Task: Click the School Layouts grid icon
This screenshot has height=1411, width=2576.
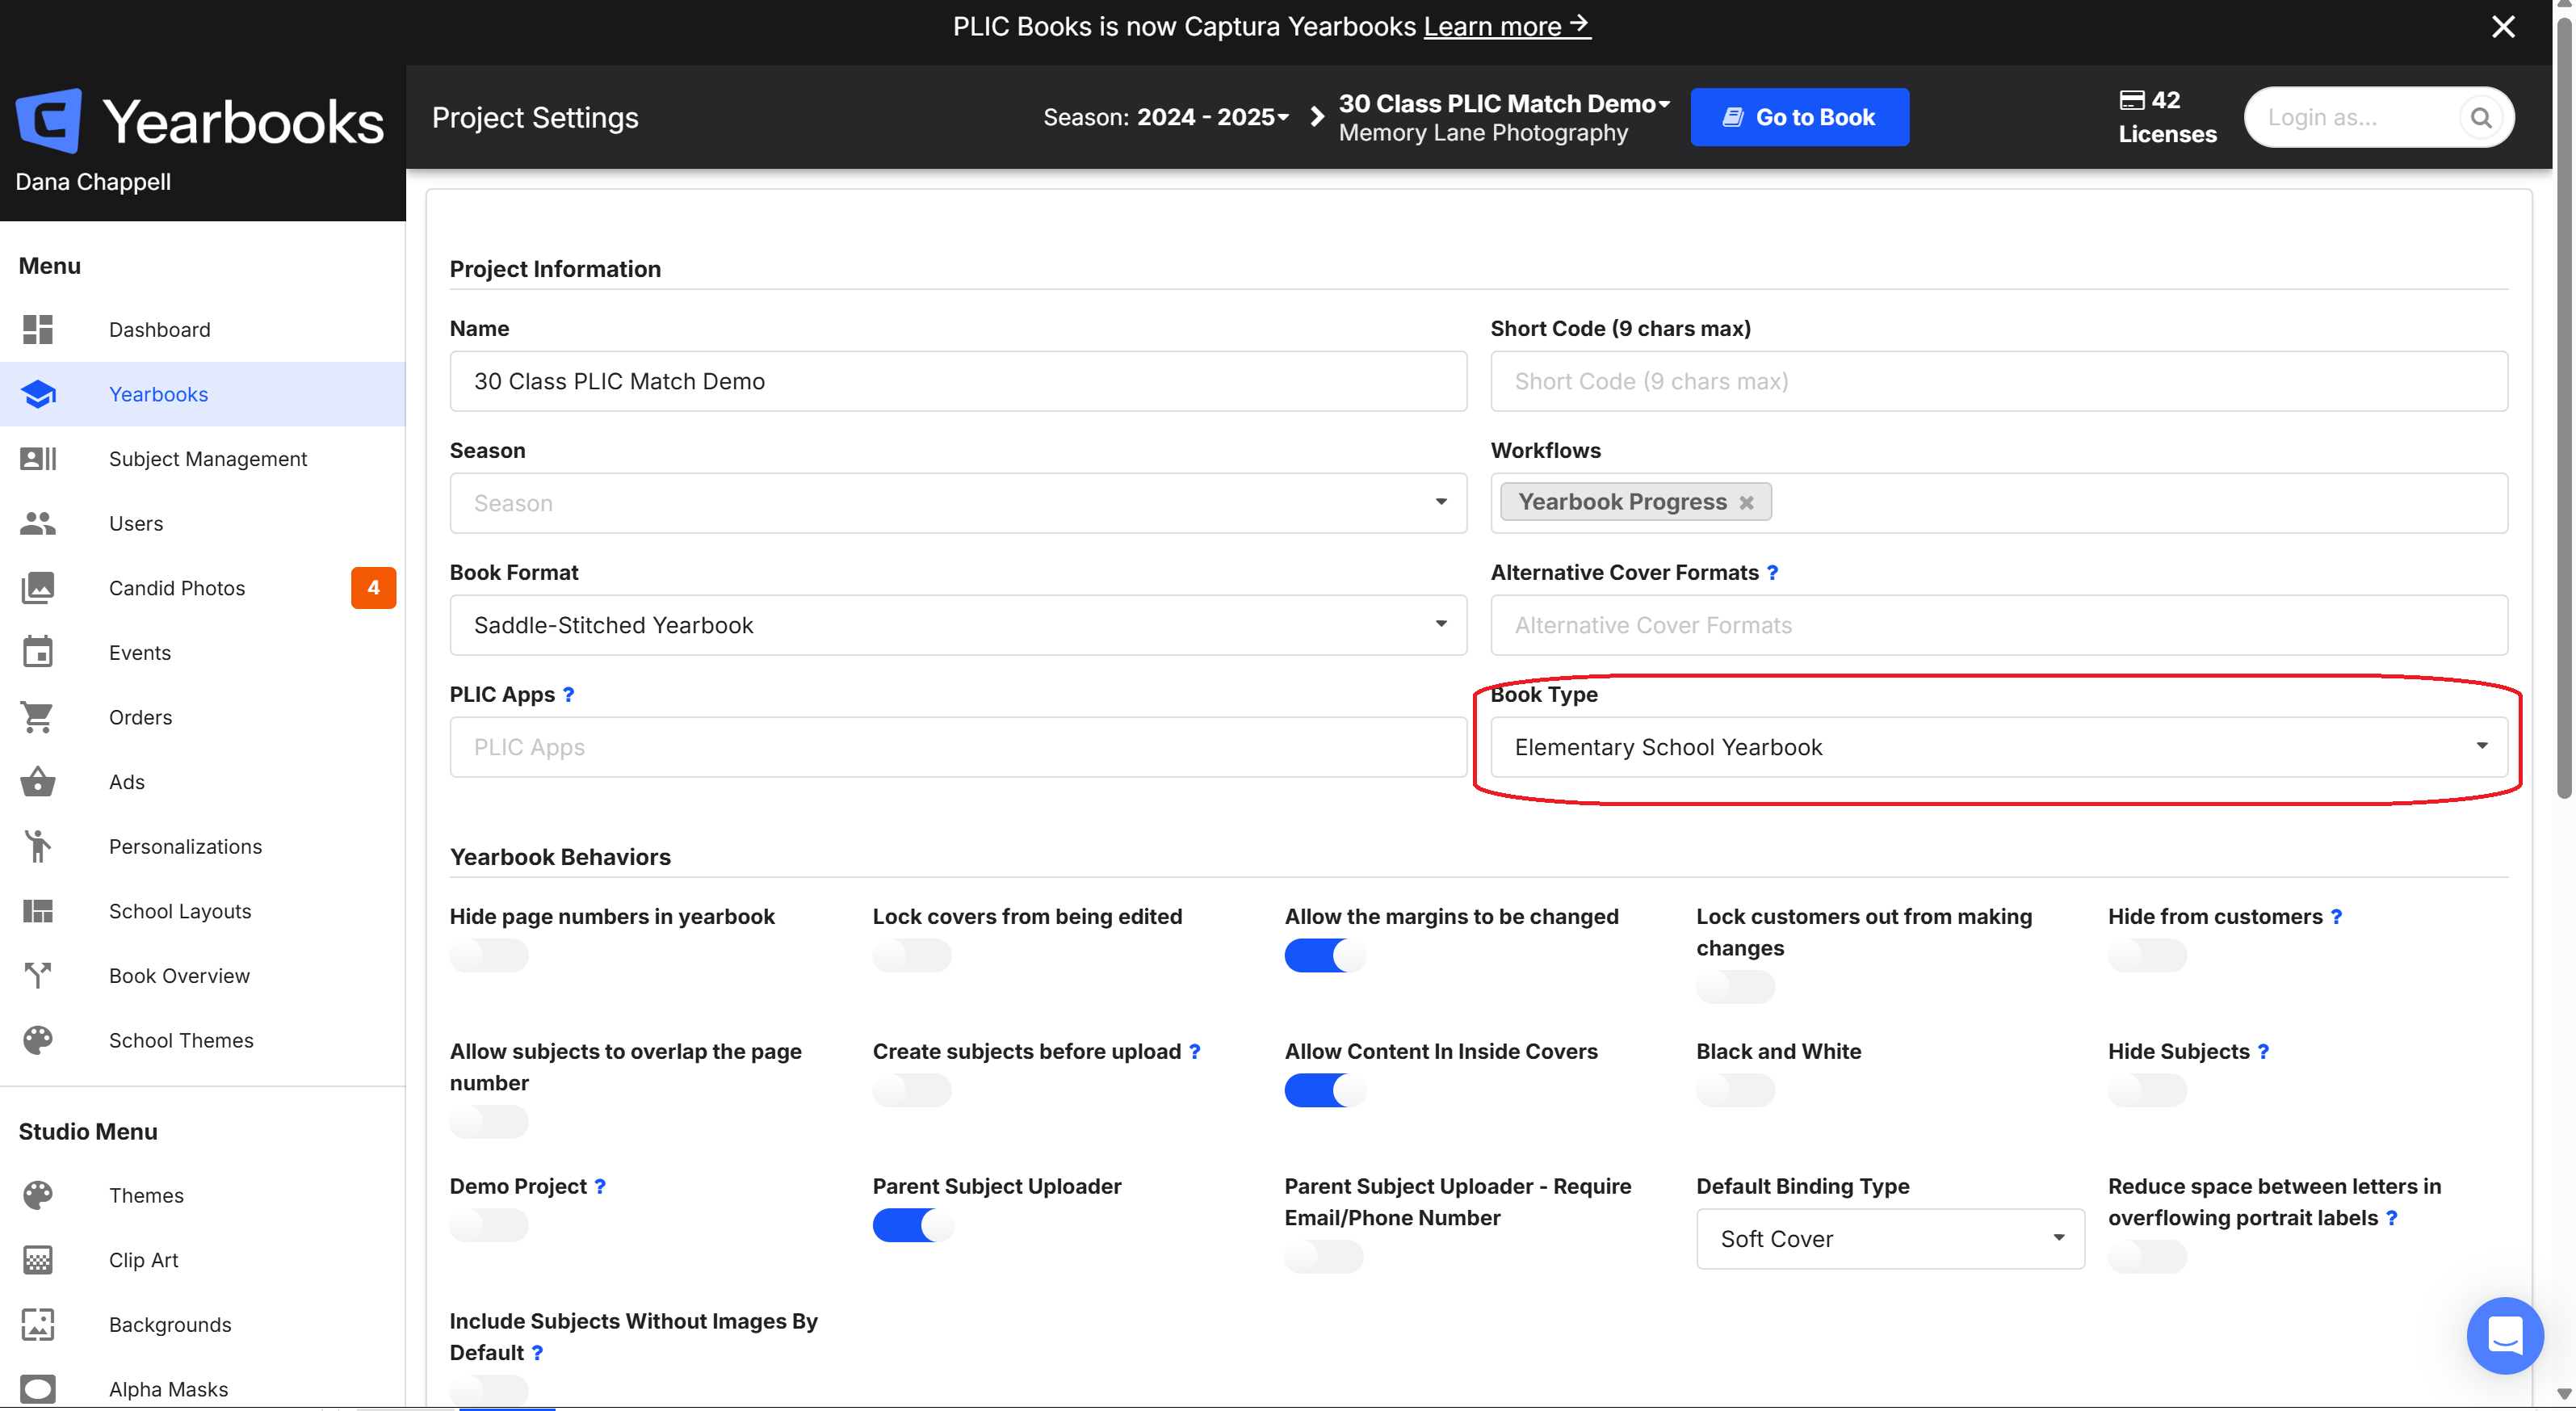Action: (38, 911)
